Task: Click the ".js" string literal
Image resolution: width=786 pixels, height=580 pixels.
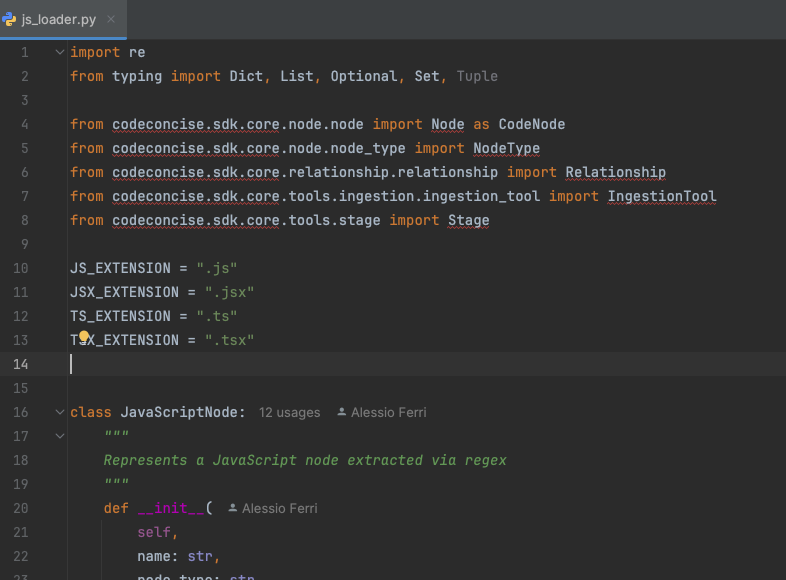Action: click(x=217, y=268)
